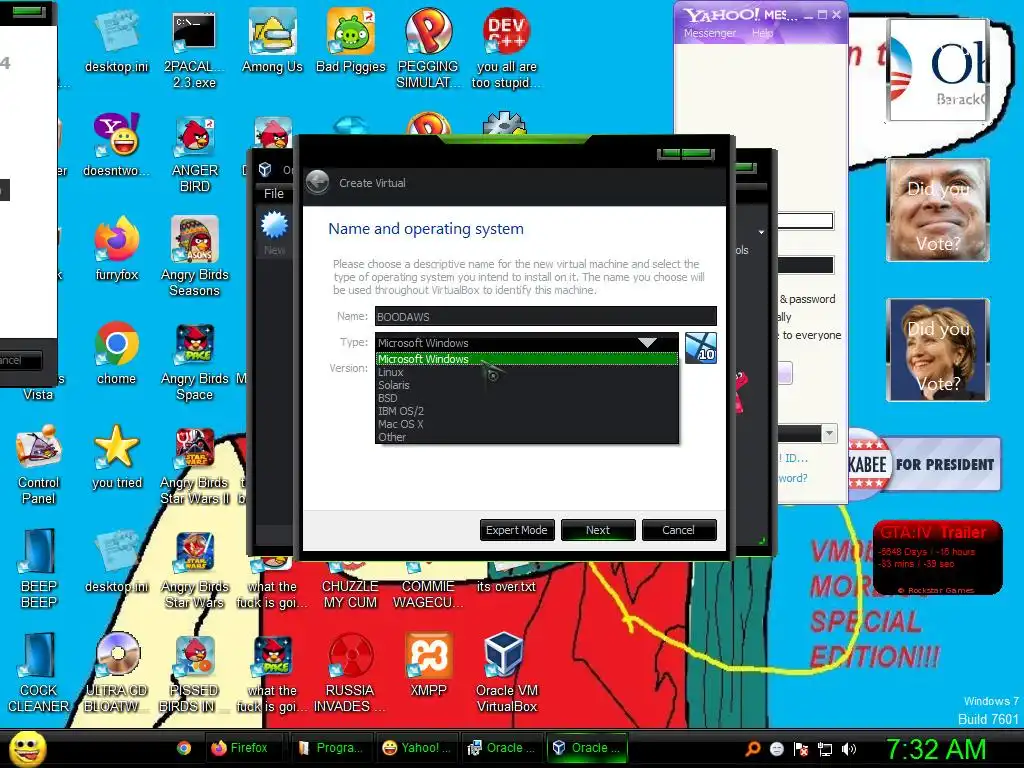Open the Help menu in Yahoo Messenger

pos(762,33)
